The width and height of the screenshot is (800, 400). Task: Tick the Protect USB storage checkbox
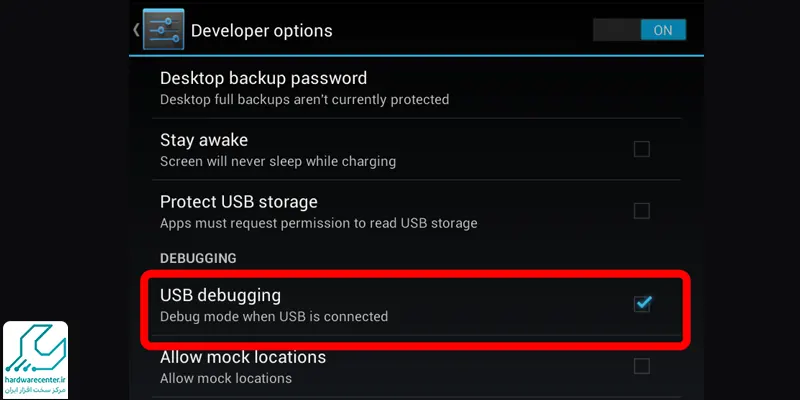point(641,210)
